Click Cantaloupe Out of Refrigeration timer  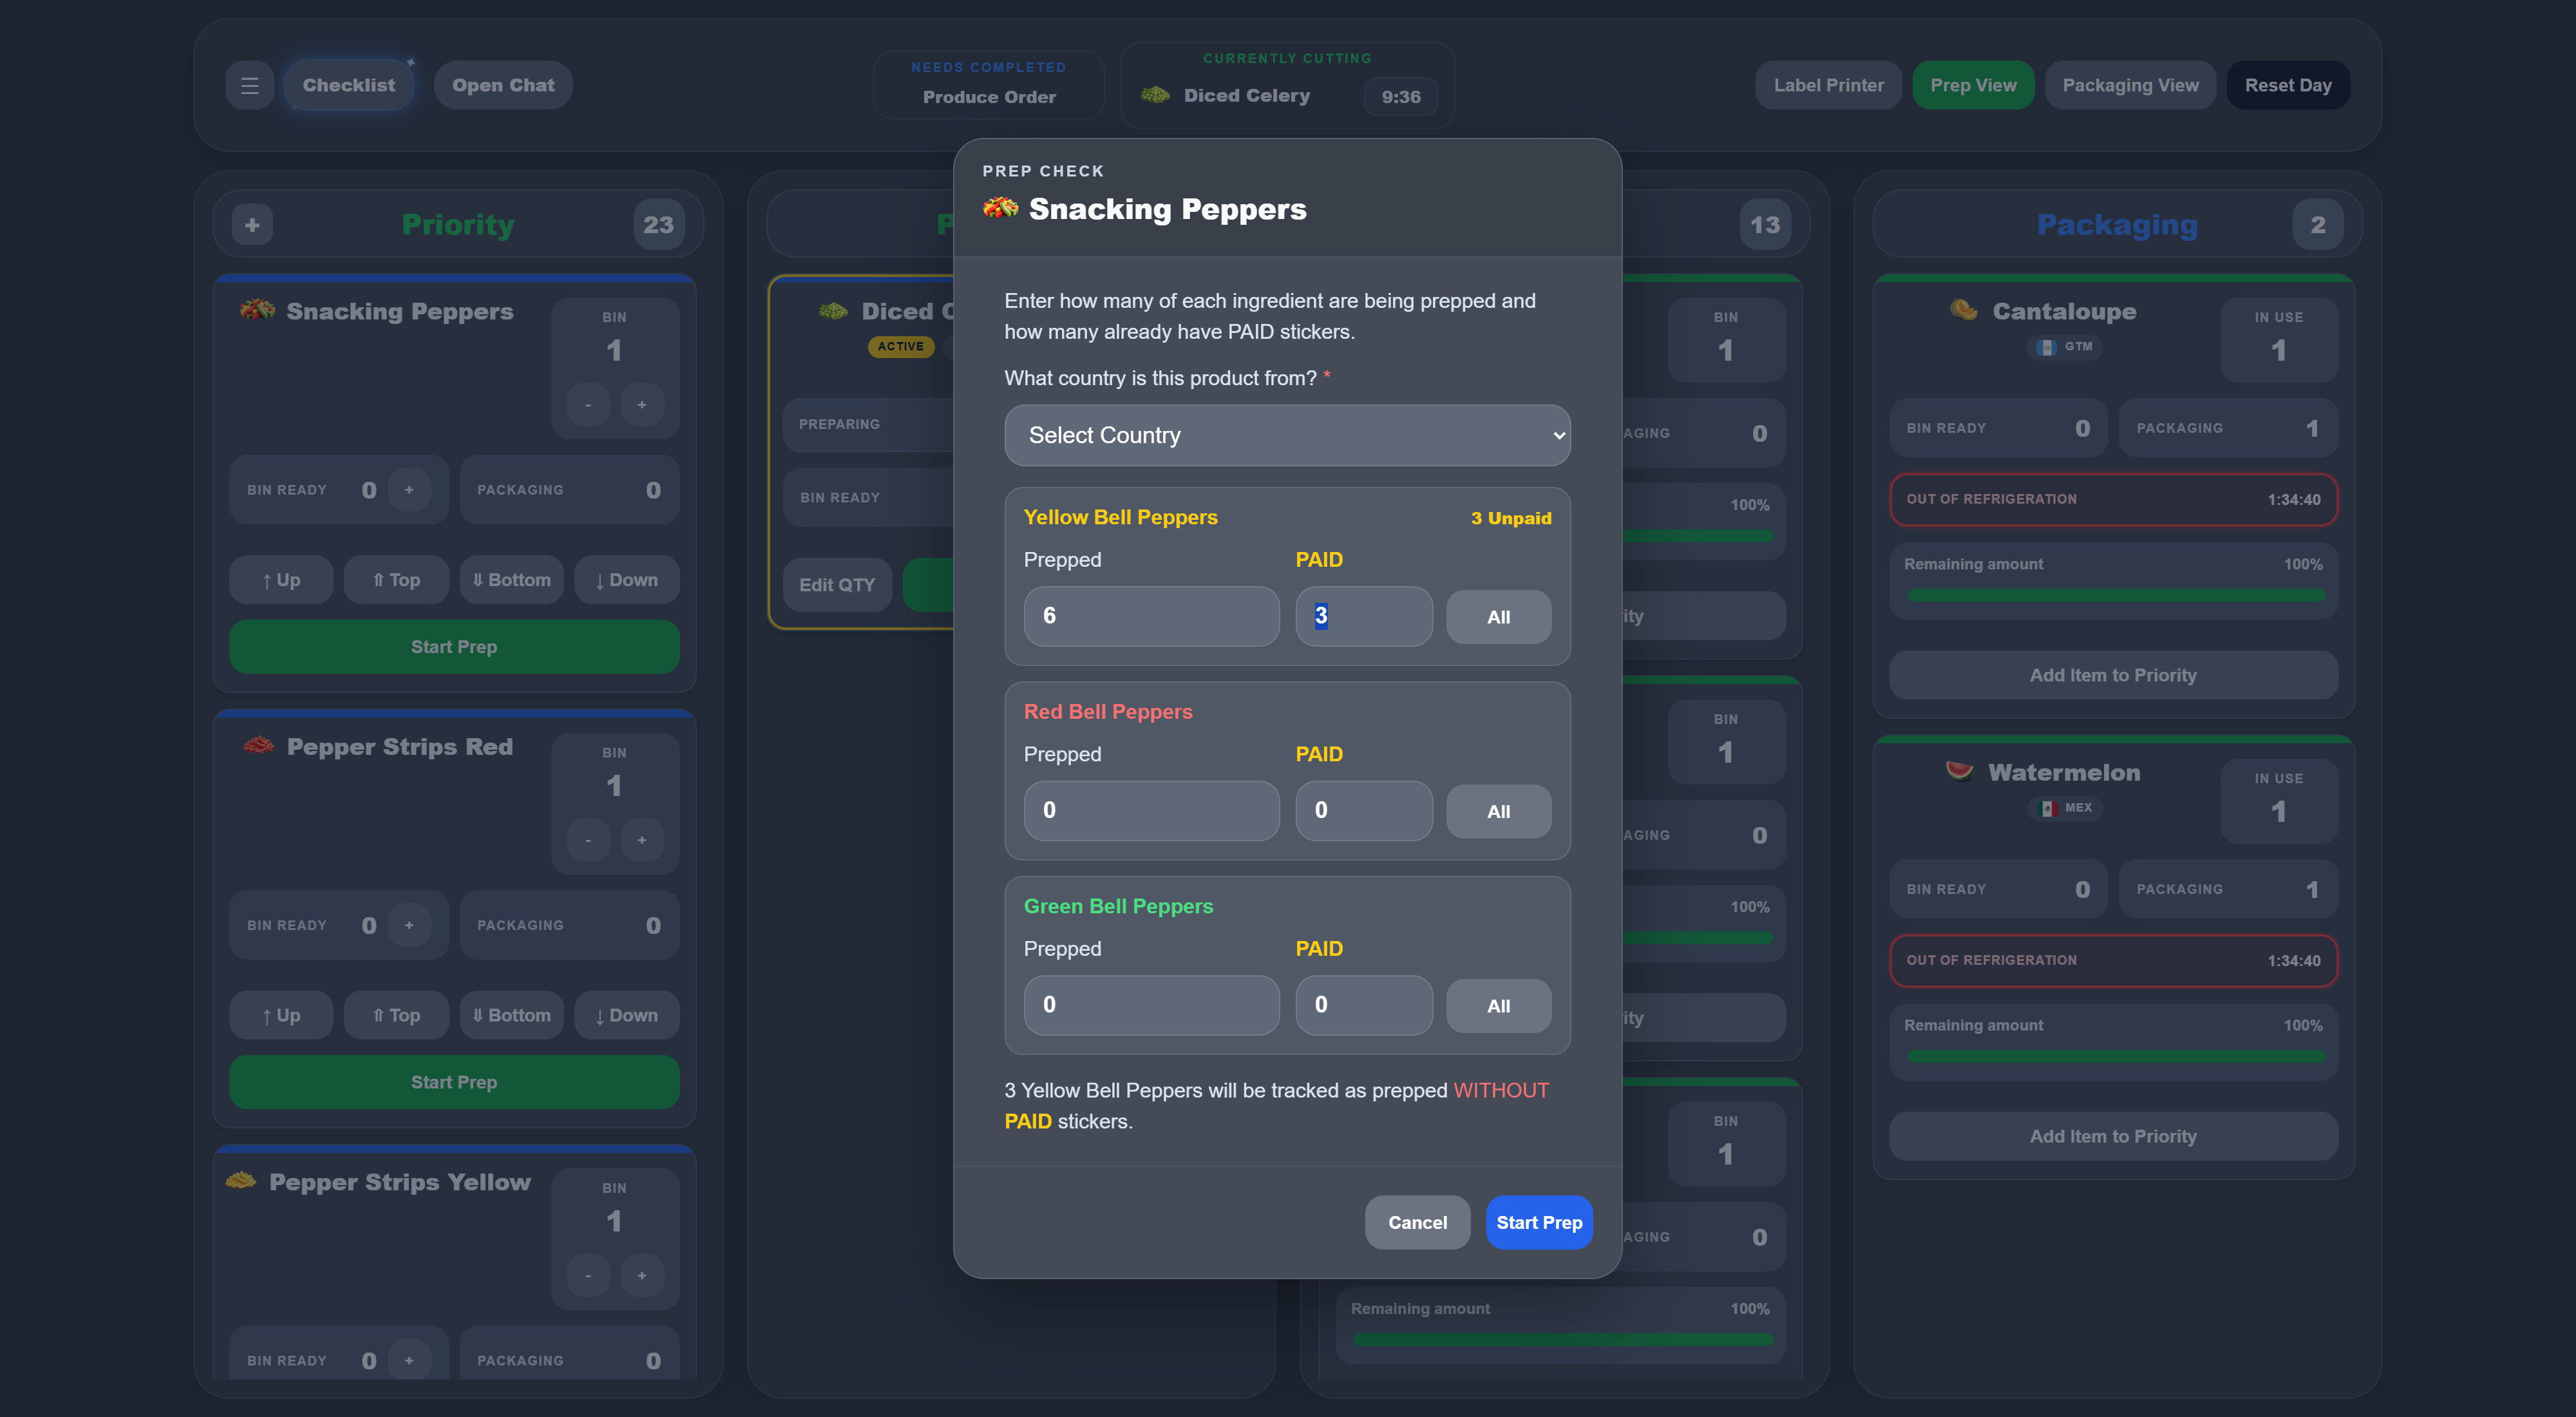pyautogui.click(x=2113, y=499)
